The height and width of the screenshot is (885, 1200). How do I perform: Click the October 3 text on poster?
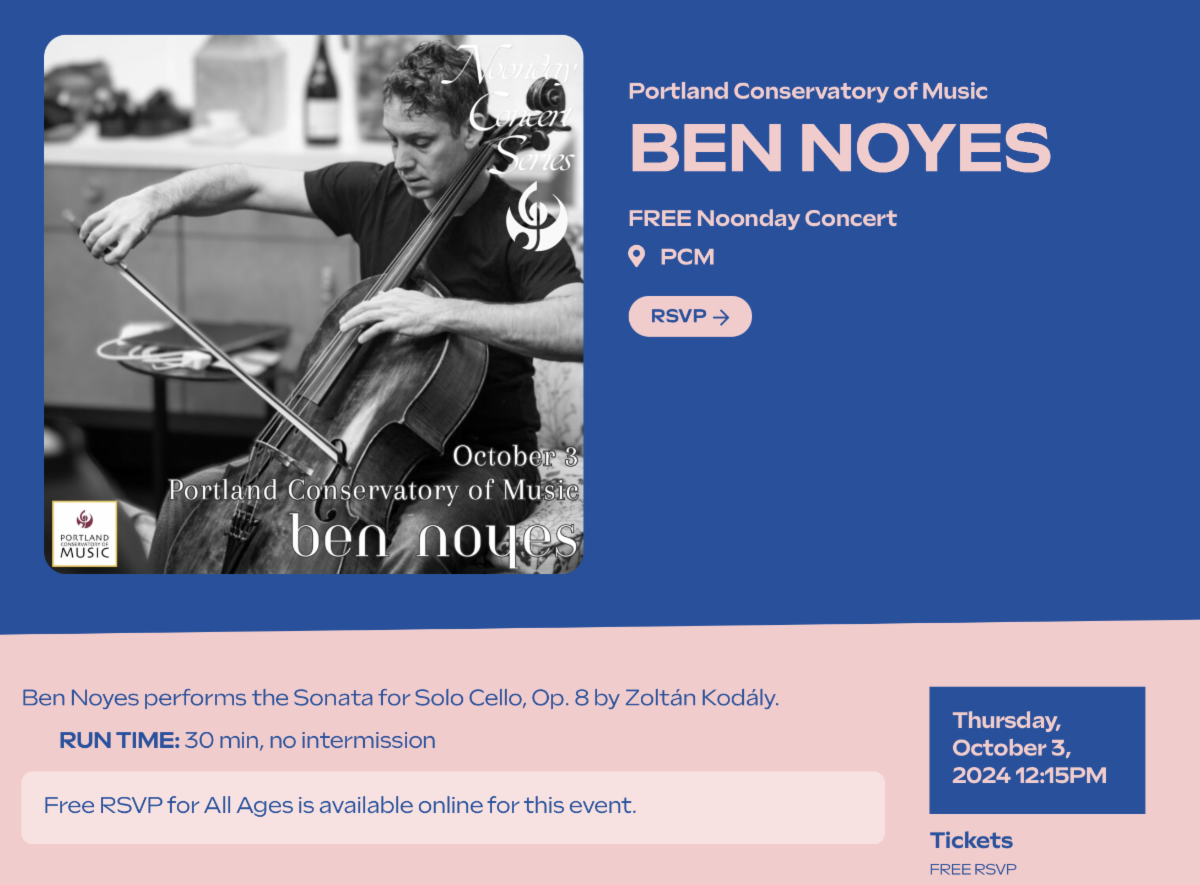(515, 457)
